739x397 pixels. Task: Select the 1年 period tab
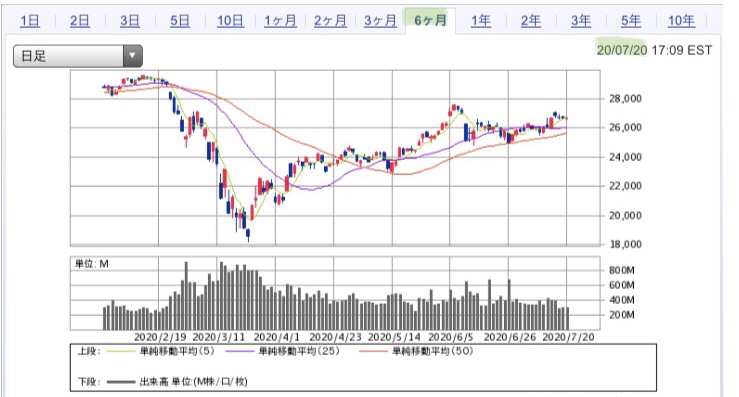point(481,21)
